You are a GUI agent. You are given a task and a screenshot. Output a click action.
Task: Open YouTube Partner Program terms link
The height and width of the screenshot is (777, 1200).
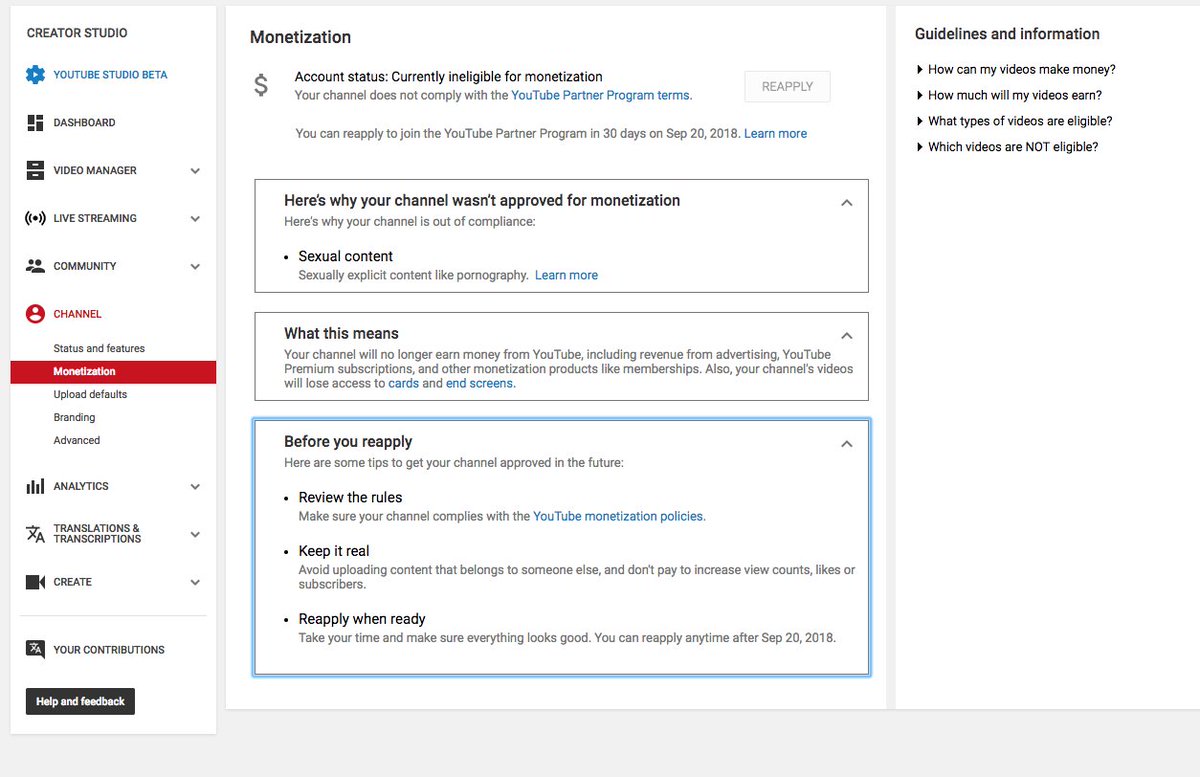point(600,96)
